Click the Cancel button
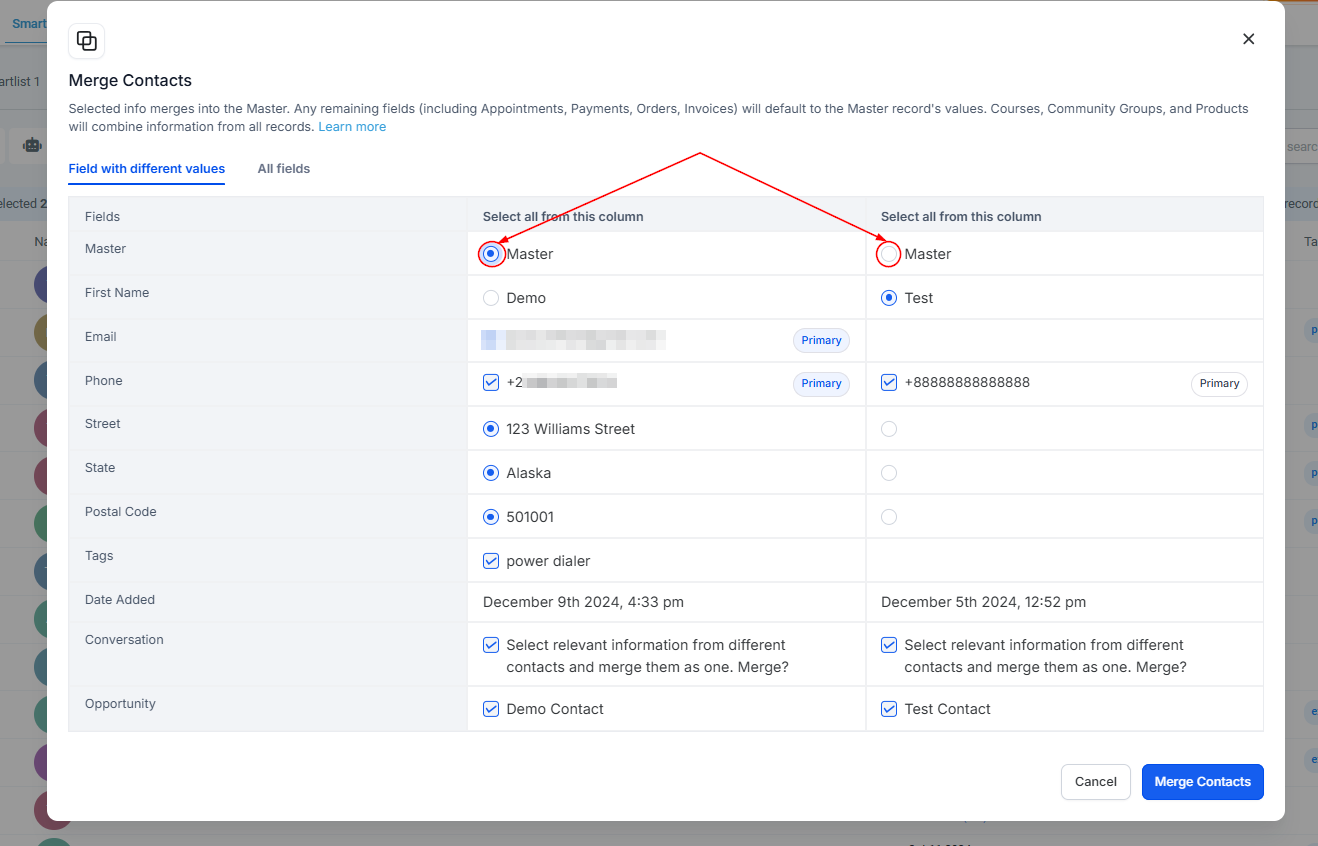This screenshot has width=1318, height=846. [1096, 782]
